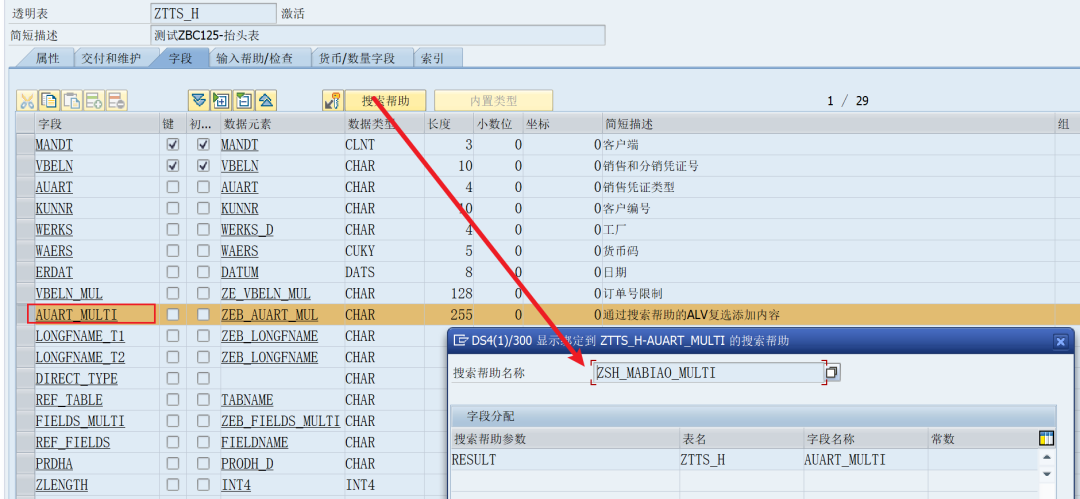
Task: Click the Foreign Keys key icon
Action: click(333, 101)
